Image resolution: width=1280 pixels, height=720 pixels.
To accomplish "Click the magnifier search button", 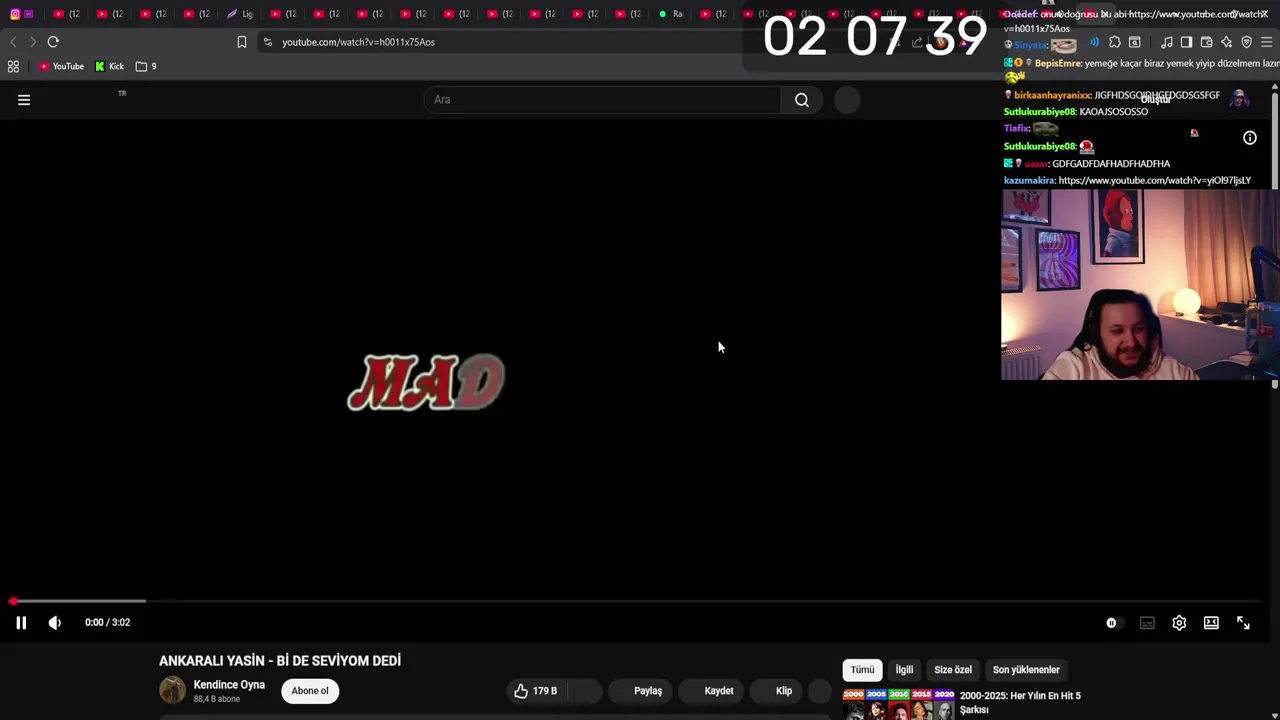I will (802, 100).
